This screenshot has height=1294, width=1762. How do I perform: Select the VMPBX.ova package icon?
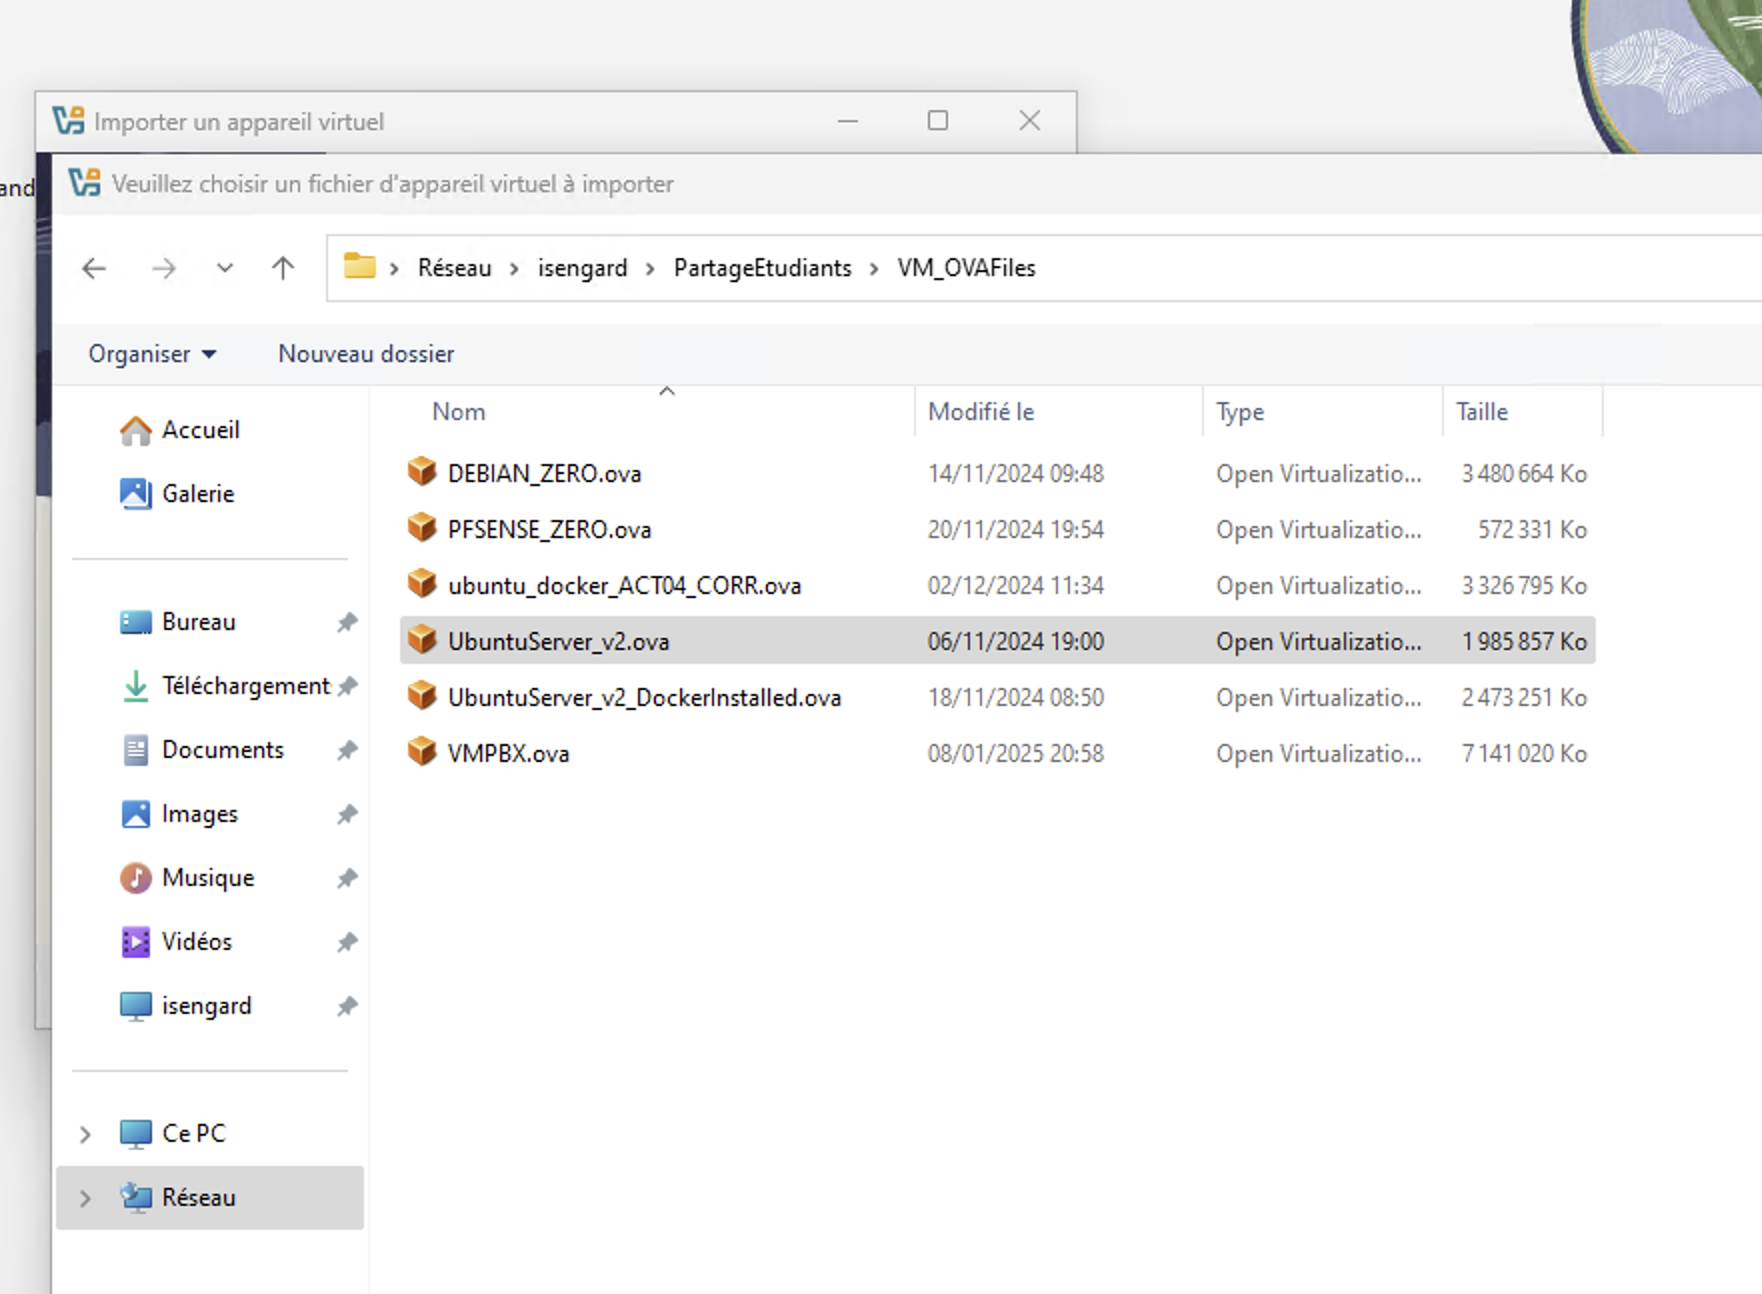422,752
